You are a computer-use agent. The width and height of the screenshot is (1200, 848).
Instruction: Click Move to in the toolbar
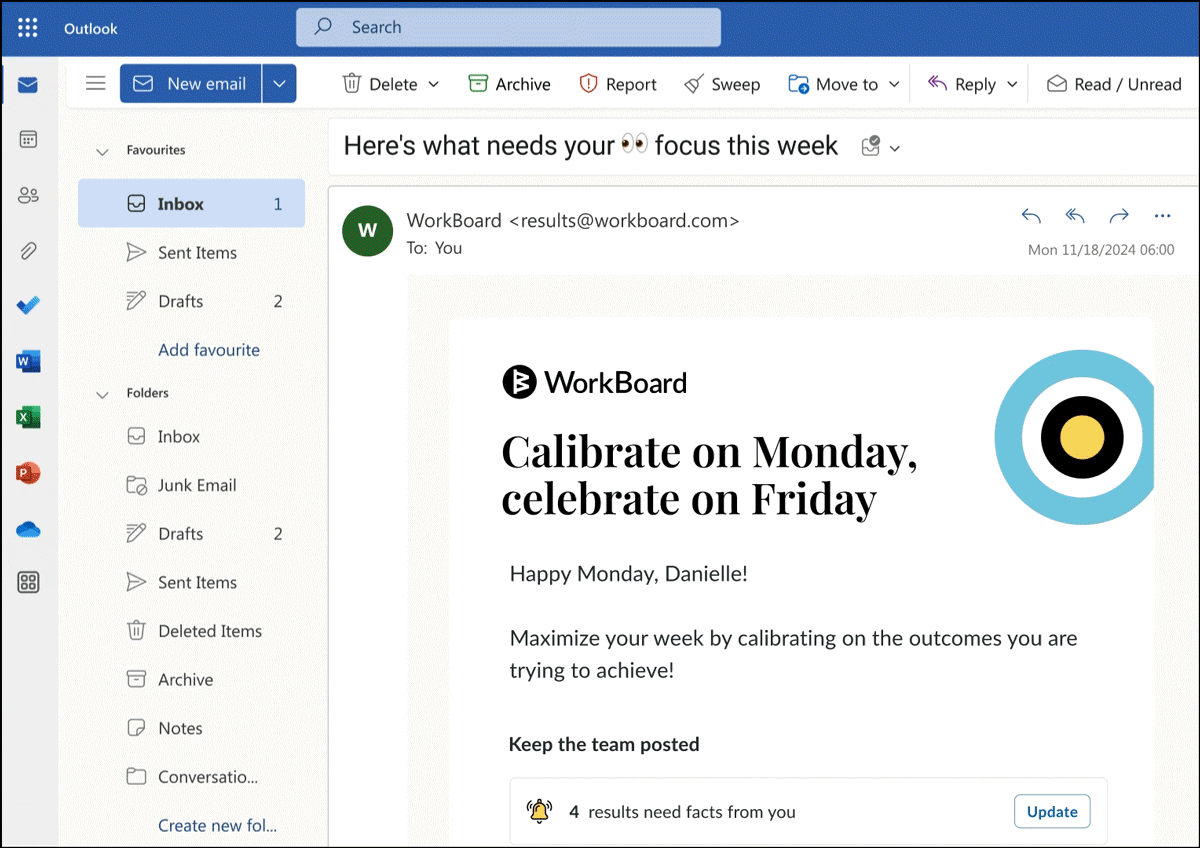(833, 84)
